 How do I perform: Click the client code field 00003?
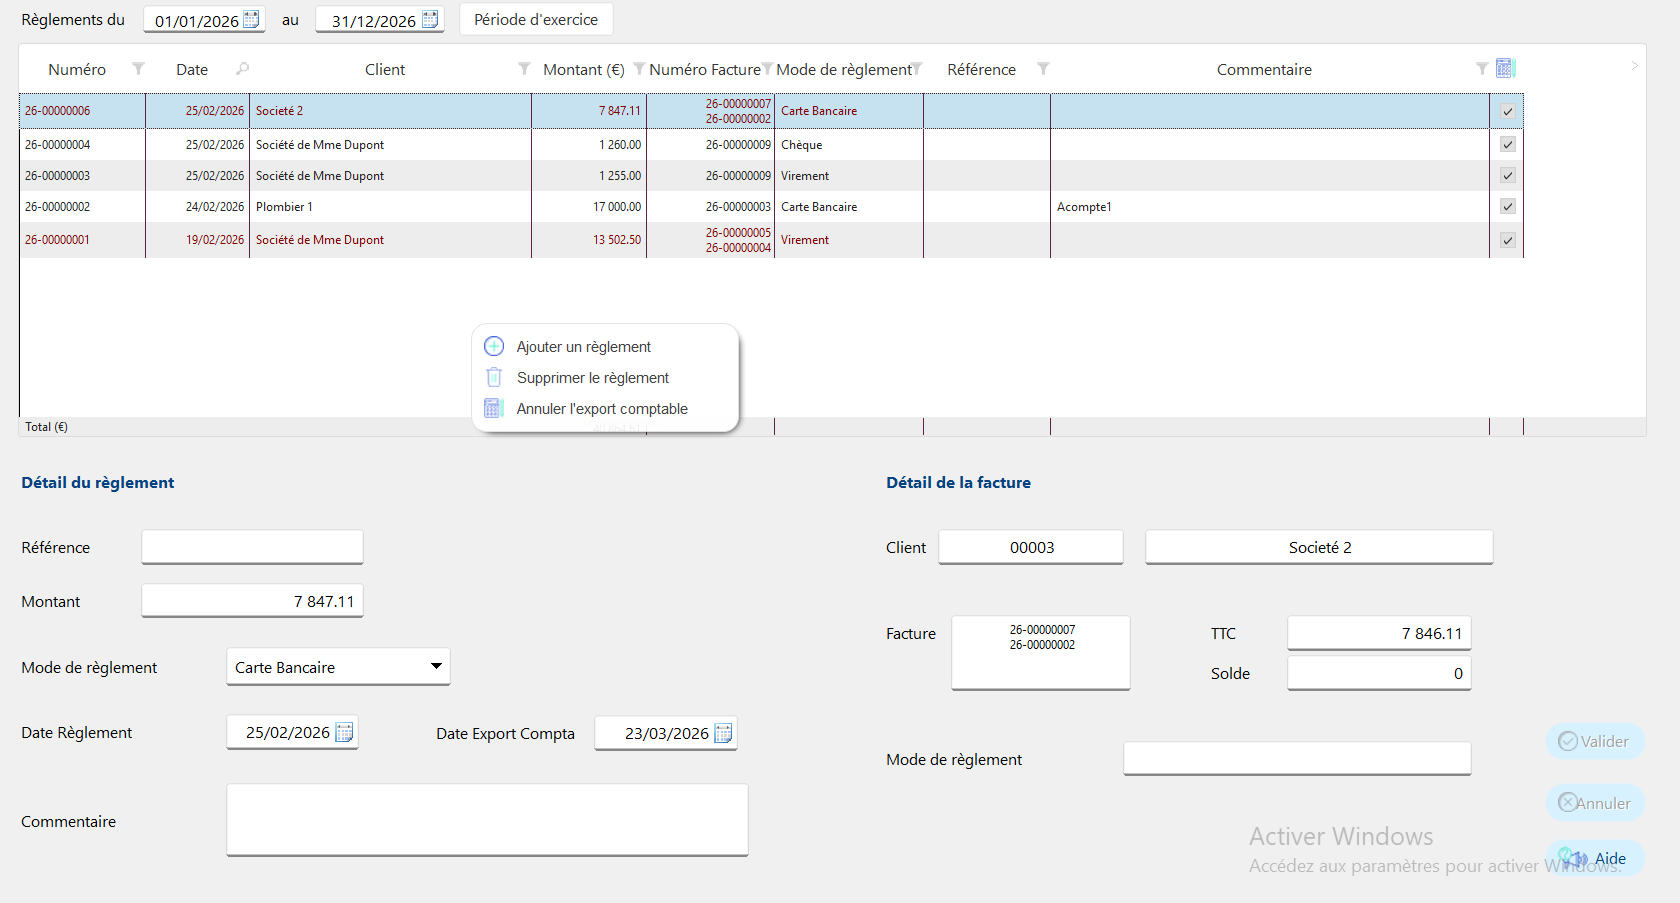[x=1031, y=547]
